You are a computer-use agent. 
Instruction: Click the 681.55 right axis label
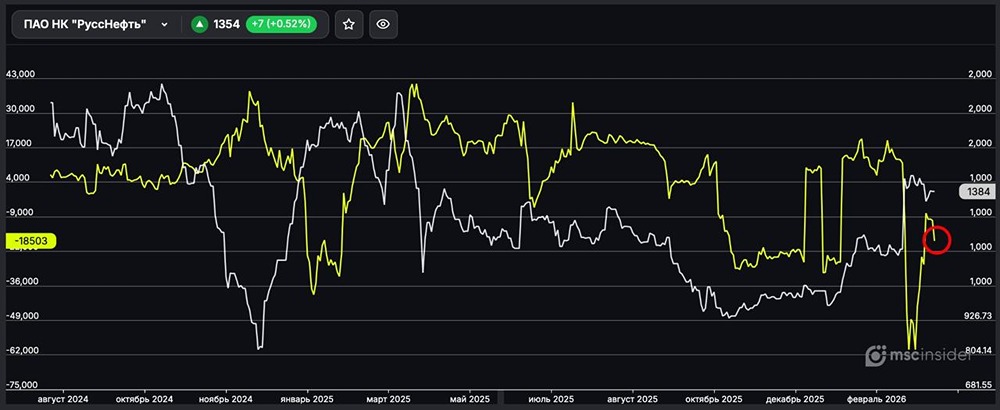(976, 385)
